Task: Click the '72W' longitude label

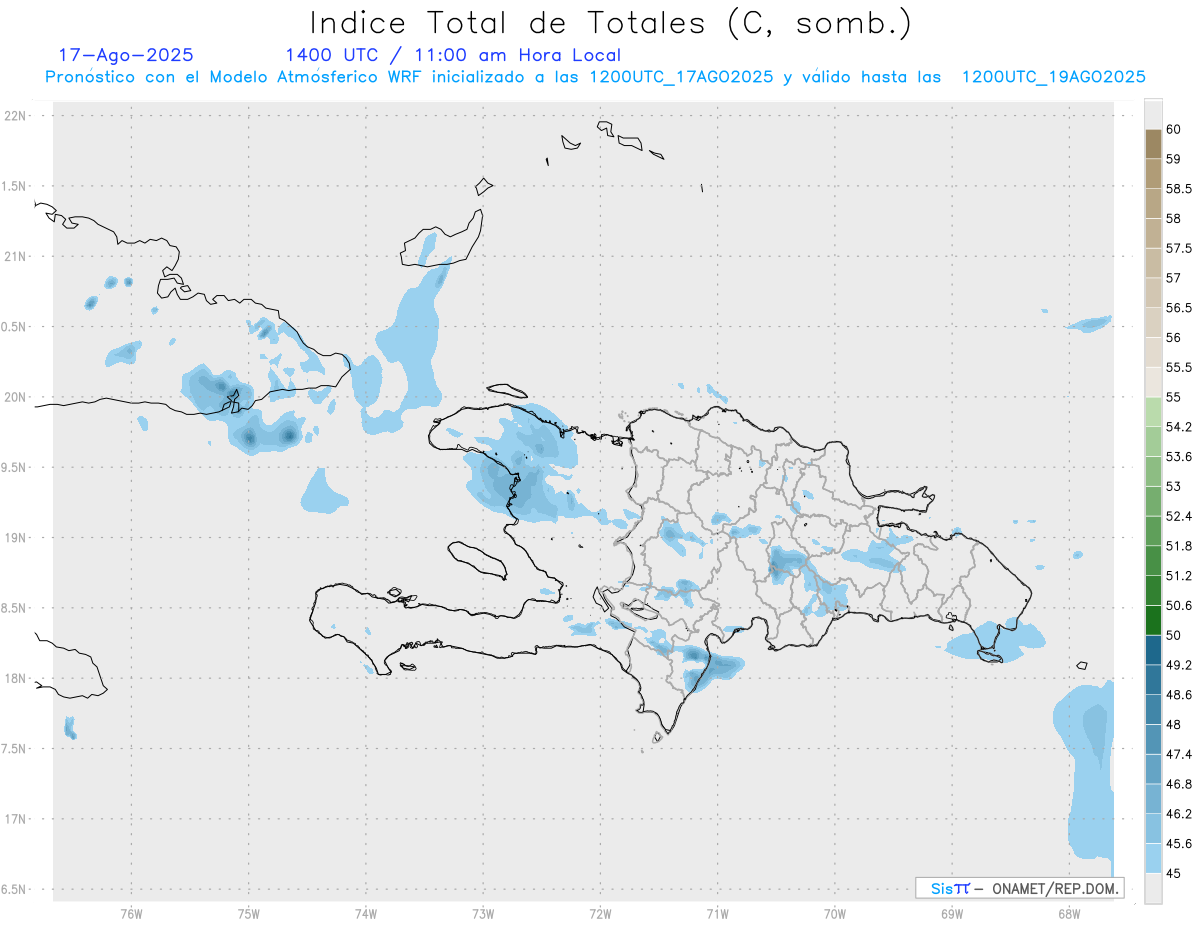Action: pyautogui.click(x=600, y=913)
